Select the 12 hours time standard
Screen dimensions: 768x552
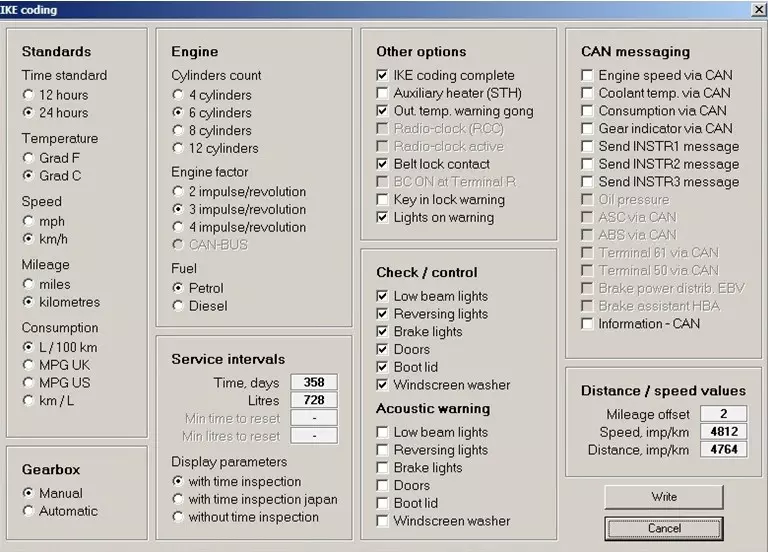pos(29,95)
